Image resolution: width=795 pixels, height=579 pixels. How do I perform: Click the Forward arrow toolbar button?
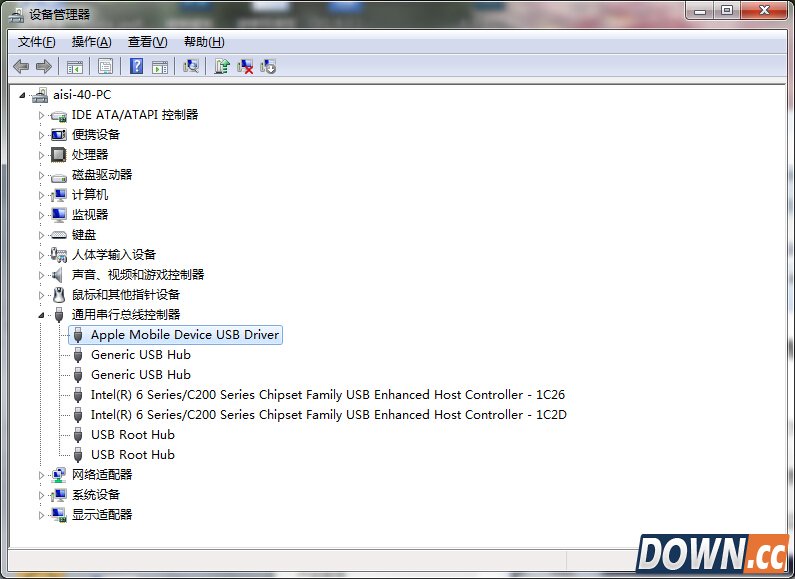[43, 66]
